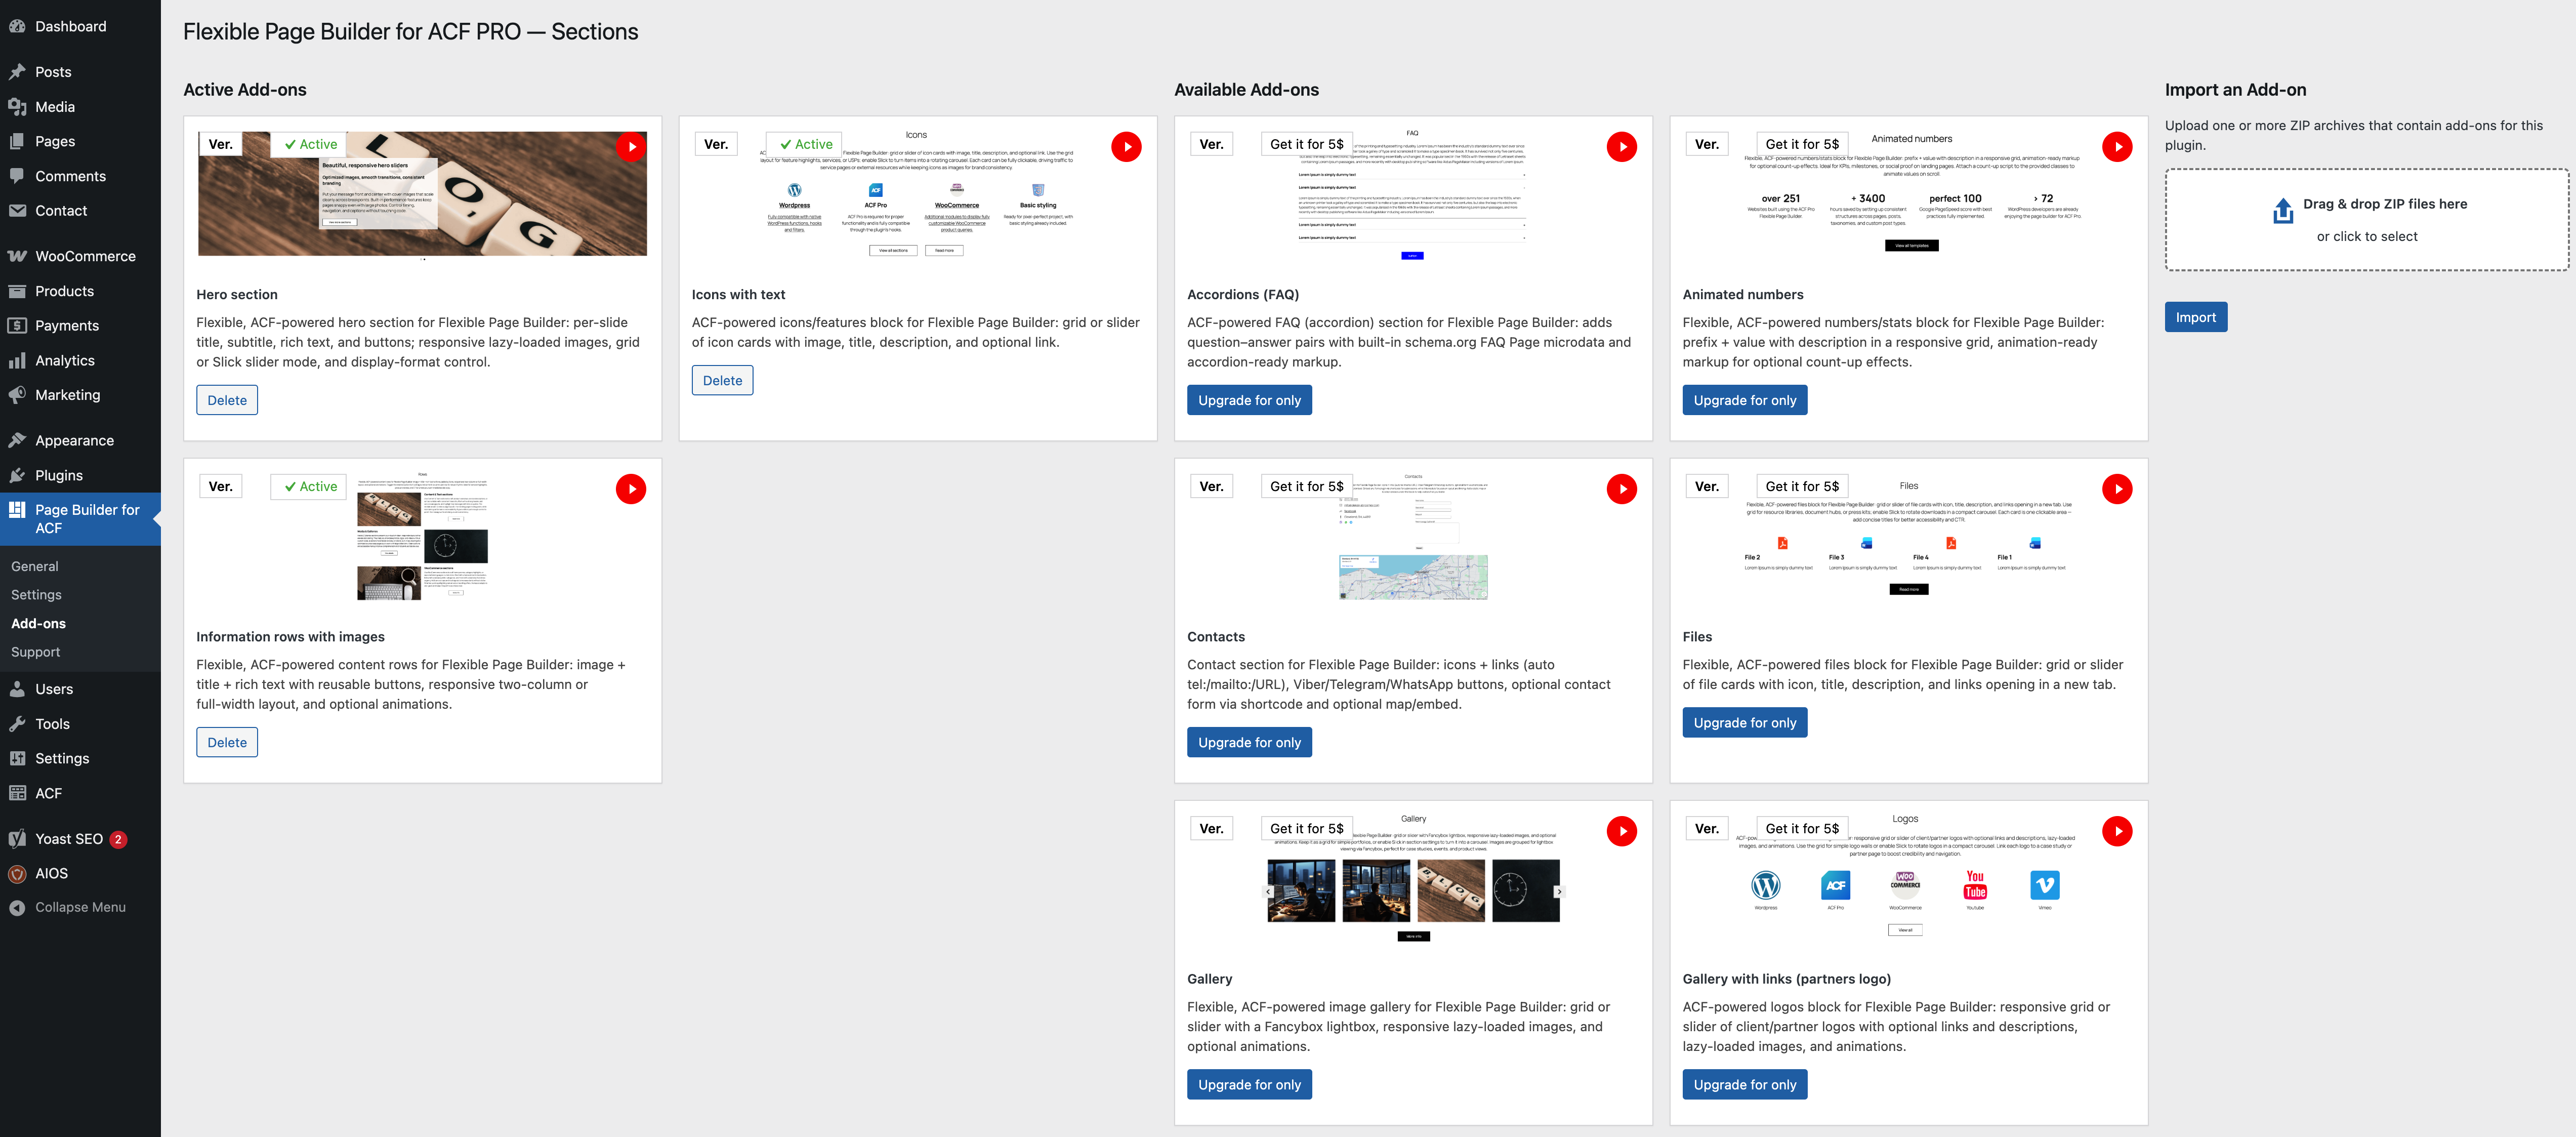2576x1137 pixels.
Task: Go to the Support submenu item
Action: pos(35,652)
